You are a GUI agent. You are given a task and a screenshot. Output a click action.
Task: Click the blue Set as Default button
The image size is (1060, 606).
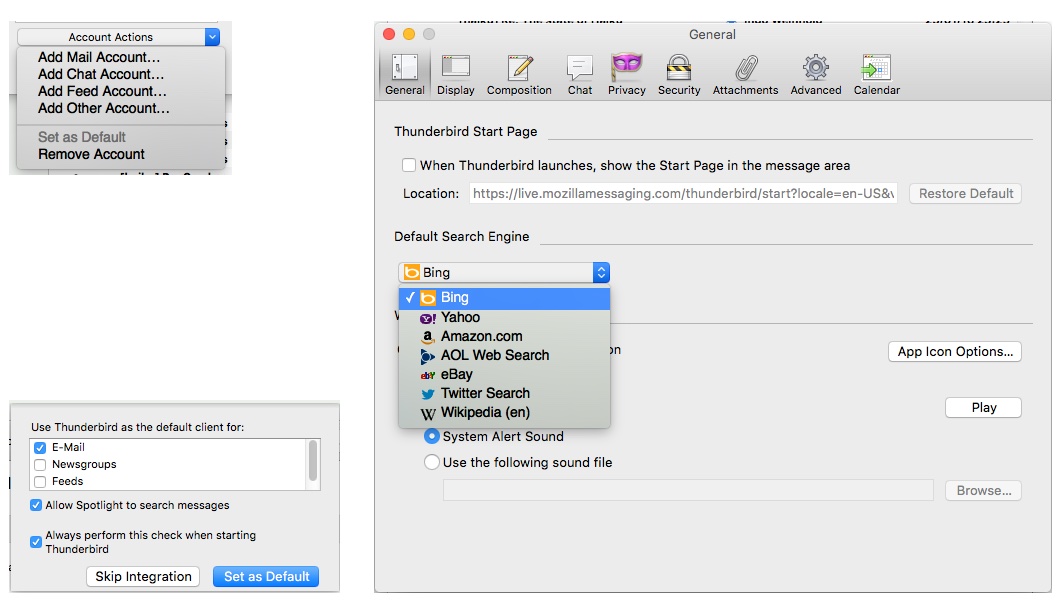[x=266, y=577]
